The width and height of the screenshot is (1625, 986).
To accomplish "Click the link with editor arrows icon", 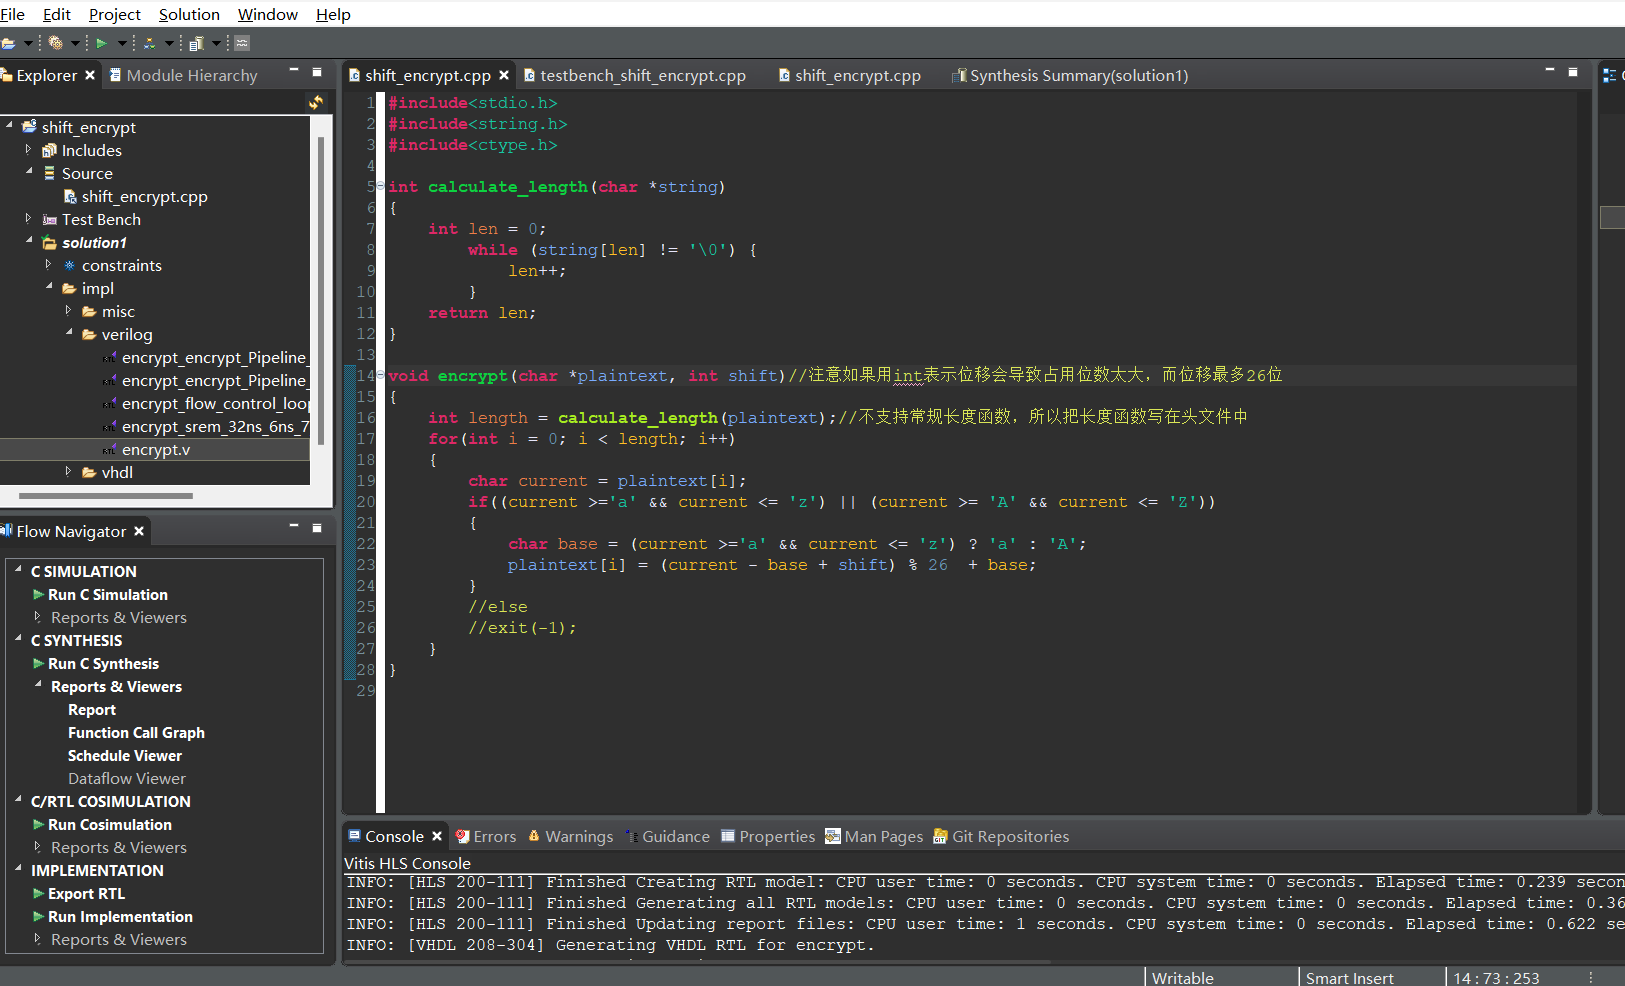I will (316, 102).
